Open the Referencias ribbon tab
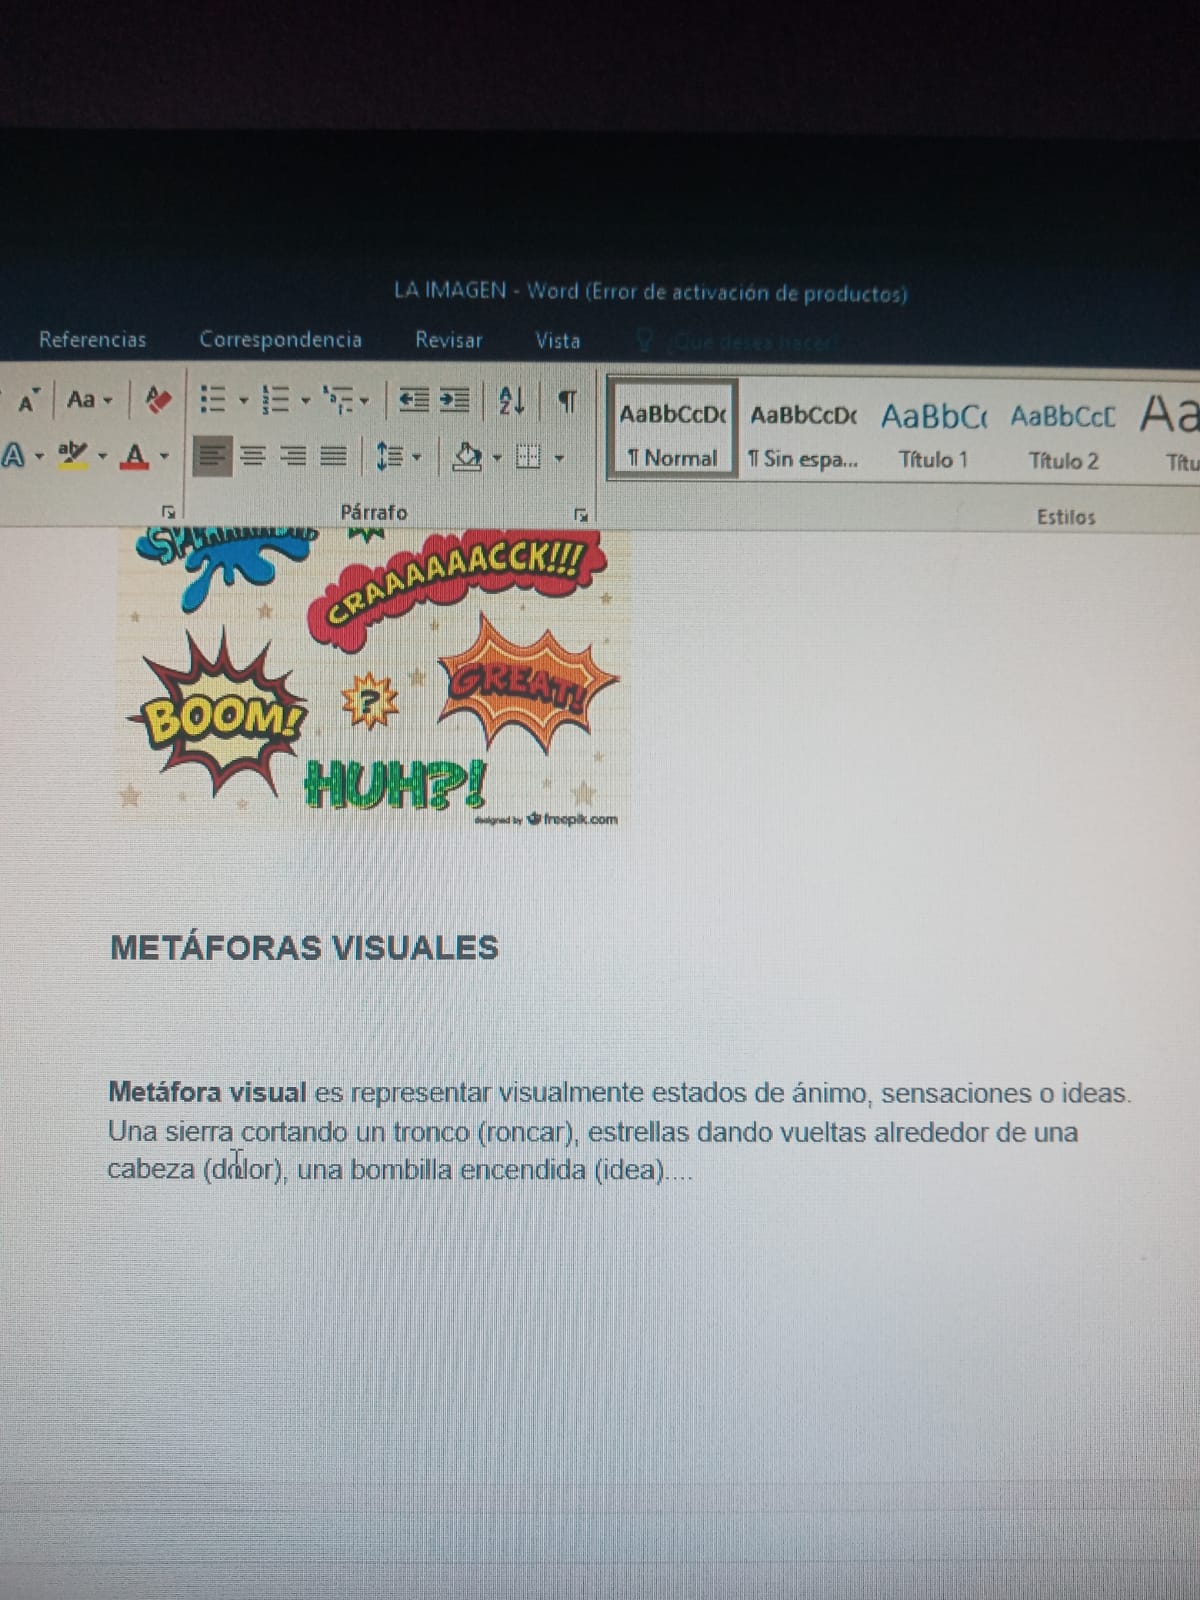Screen dimensions: 1200x1600 click(92, 340)
